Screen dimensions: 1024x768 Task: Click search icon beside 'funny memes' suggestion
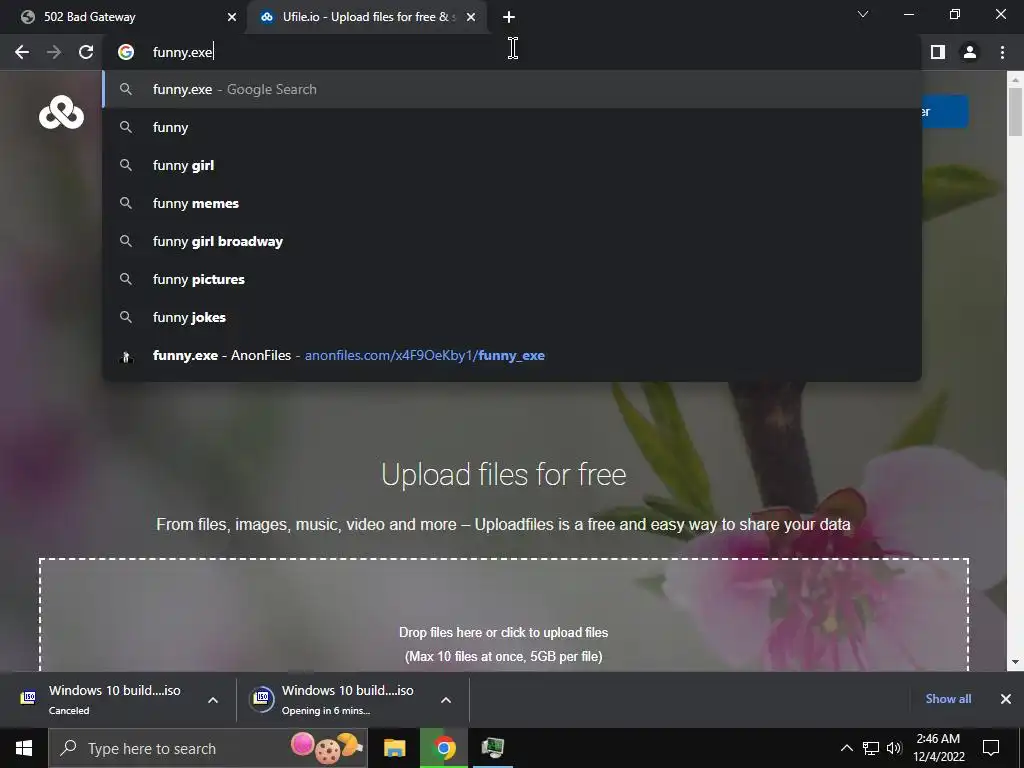[126, 203]
